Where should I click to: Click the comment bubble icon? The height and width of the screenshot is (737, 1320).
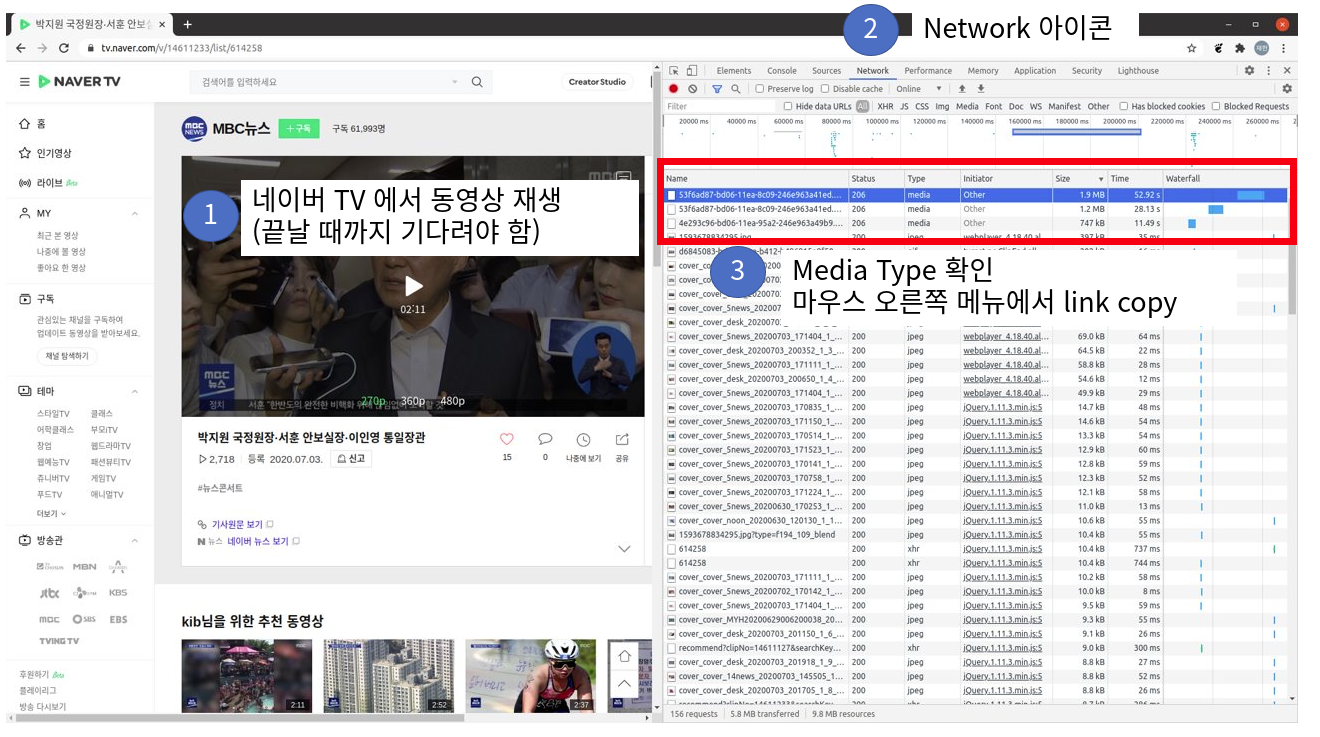[545, 439]
